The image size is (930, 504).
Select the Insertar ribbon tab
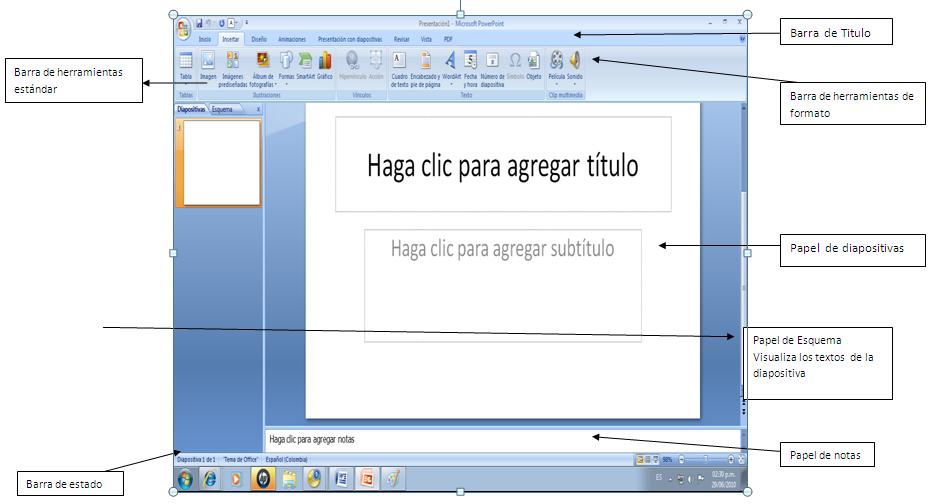[x=231, y=39]
